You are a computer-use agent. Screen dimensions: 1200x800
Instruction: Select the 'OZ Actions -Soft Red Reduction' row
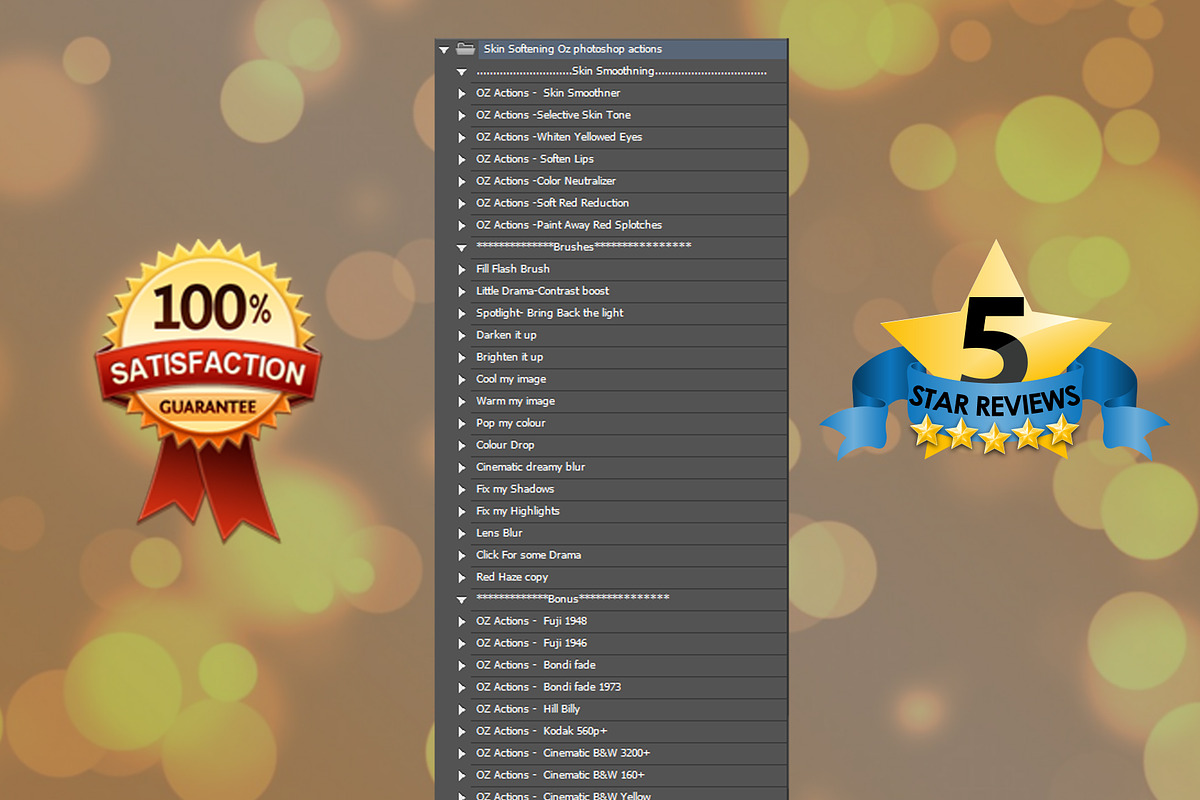tap(629, 203)
